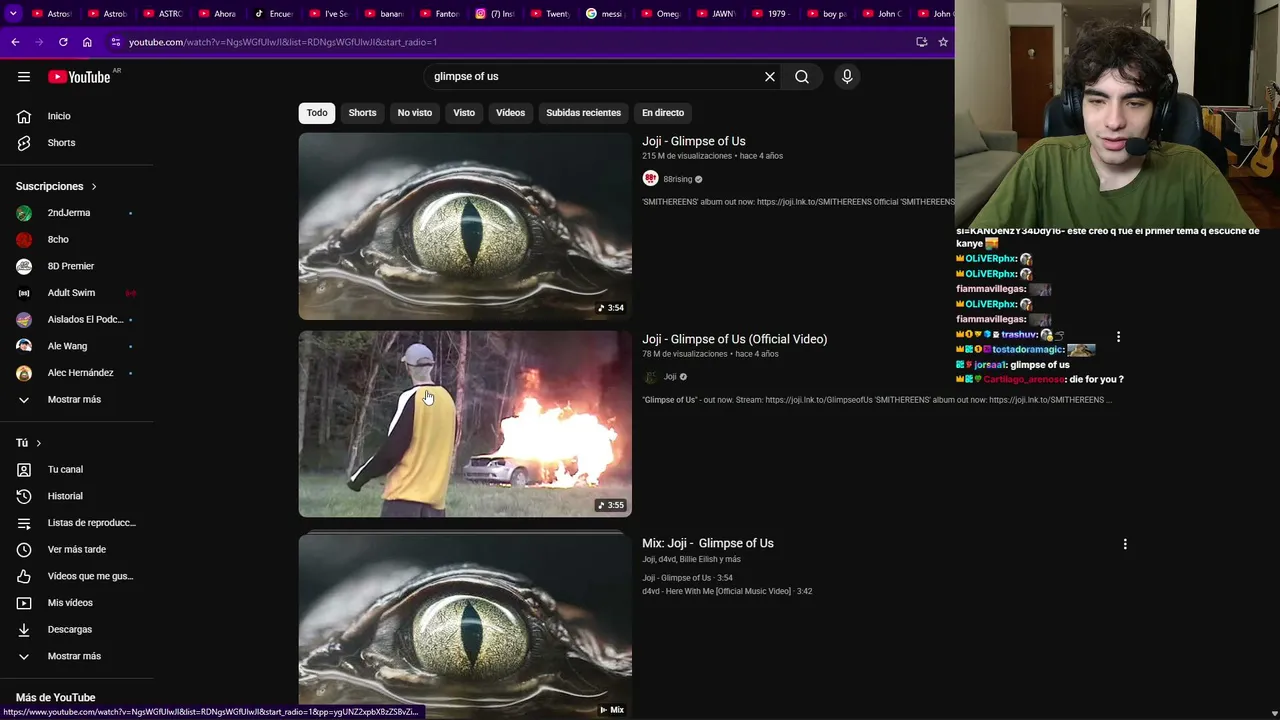The image size is (1280, 720).
Task: Switch to the Google 'messi' tab
Action: point(604,14)
